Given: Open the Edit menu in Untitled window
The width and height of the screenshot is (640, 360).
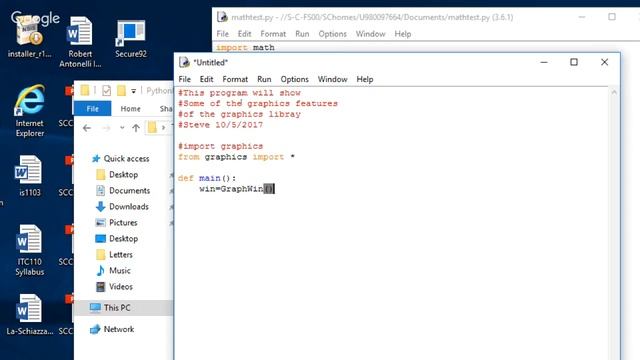Looking at the screenshot, I should pos(206,79).
